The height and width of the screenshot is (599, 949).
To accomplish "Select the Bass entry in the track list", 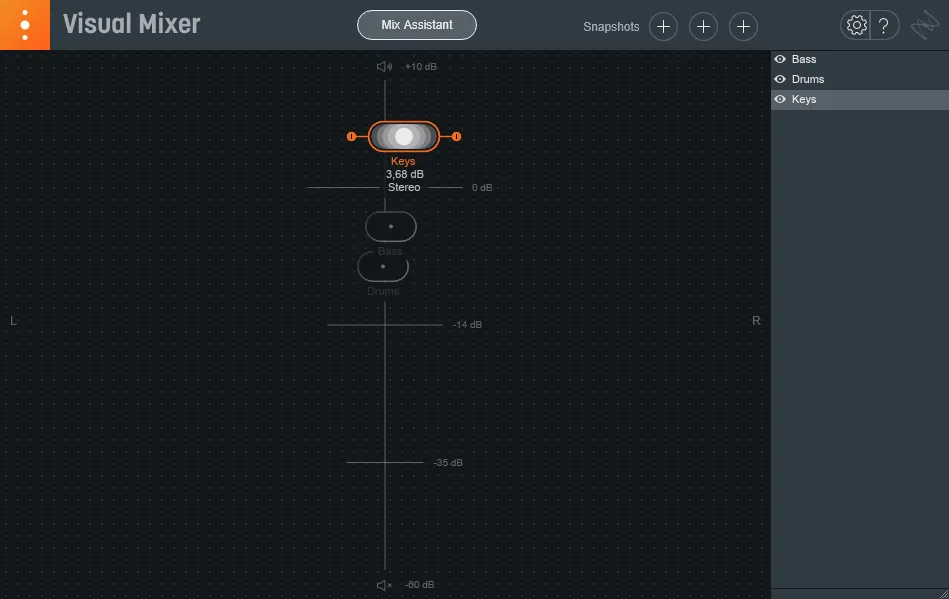I will [x=803, y=59].
